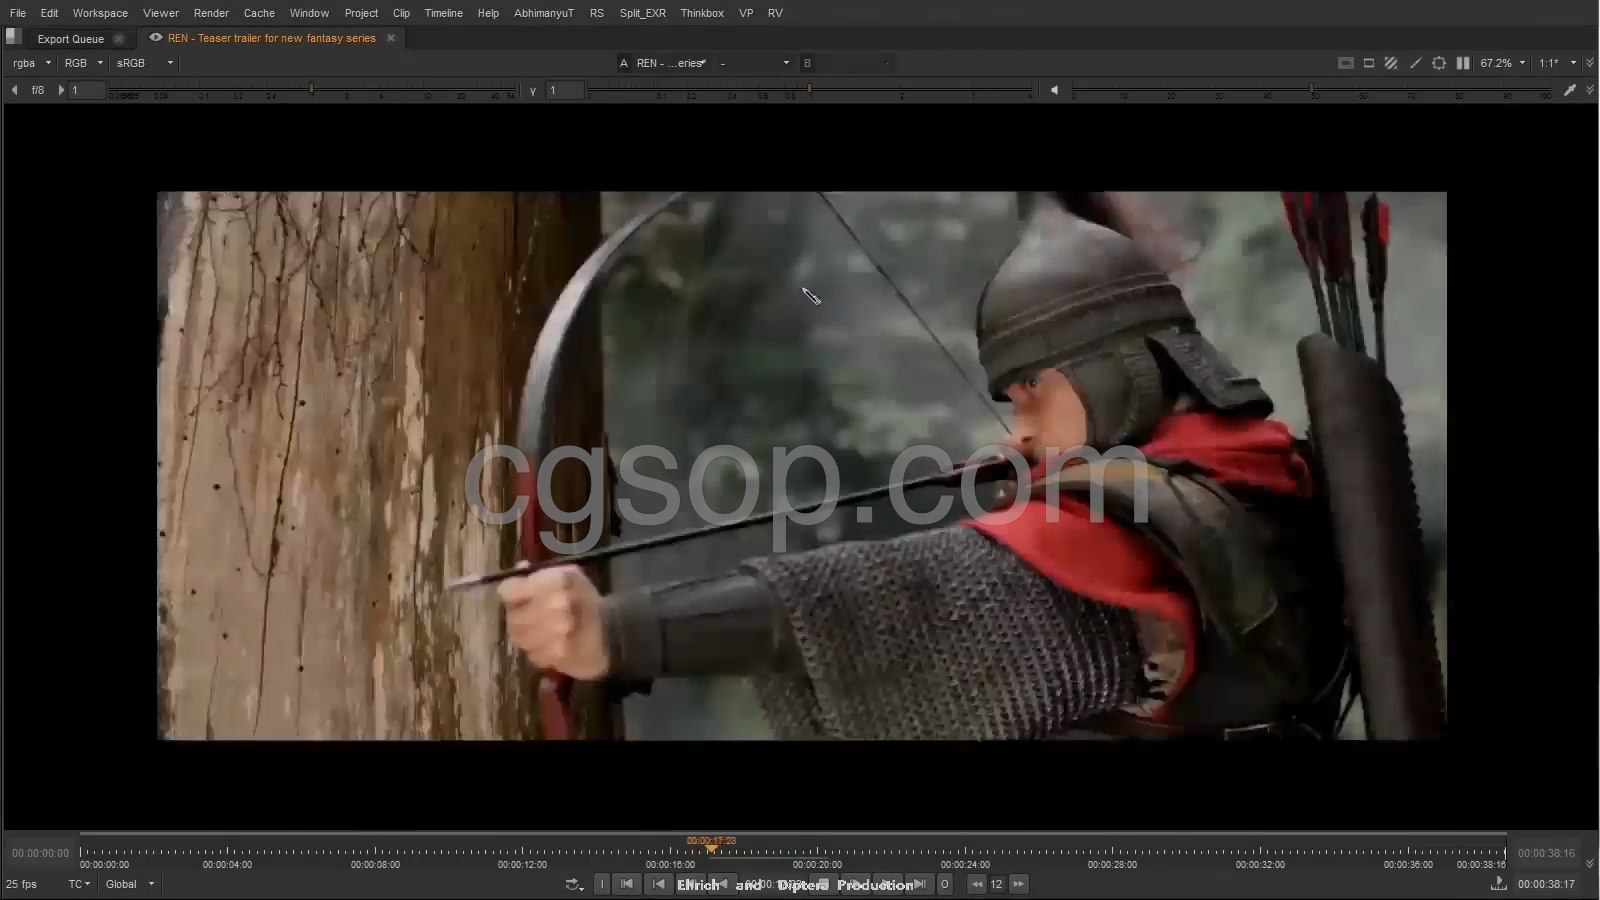The height and width of the screenshot is (900, 1600).
Task: Toggle the mask overlay rectangle icon
Action: tap(1369, 63)
